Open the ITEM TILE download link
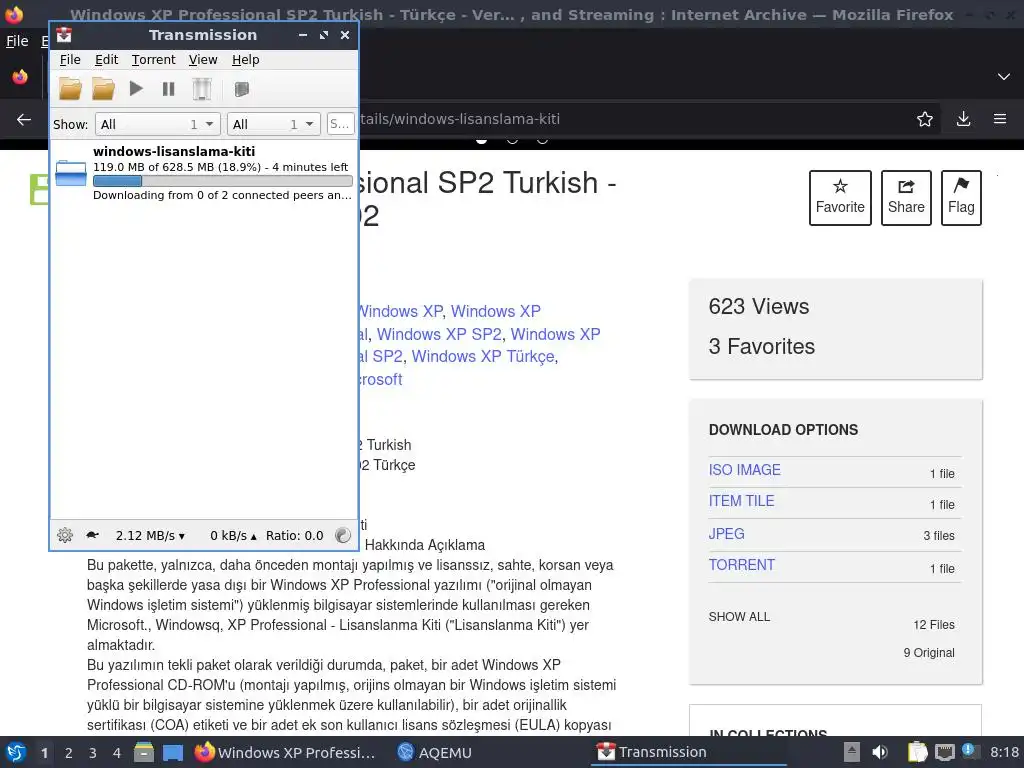The width and height of the screenshot is (1024, 768). click(741, 501)
